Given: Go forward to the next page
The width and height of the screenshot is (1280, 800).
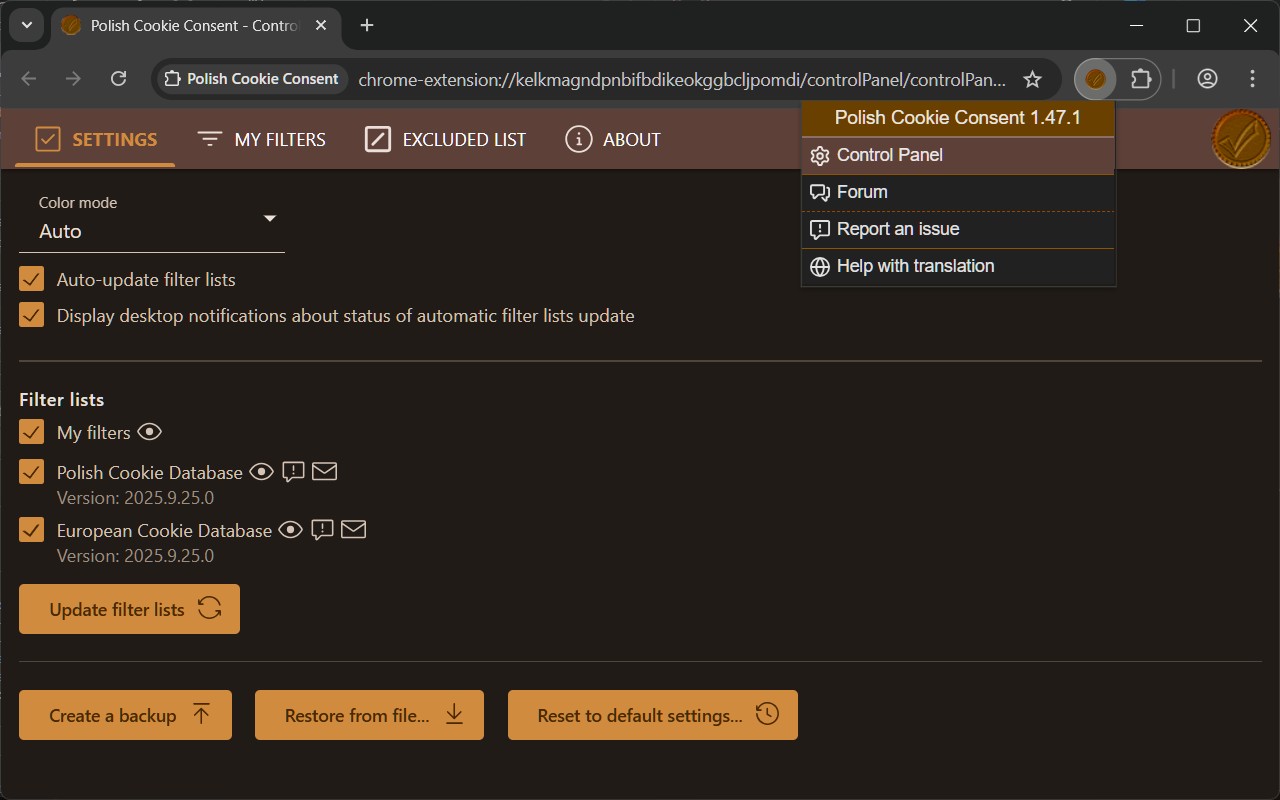Looking at the screenshot, I should pos(73,79).
